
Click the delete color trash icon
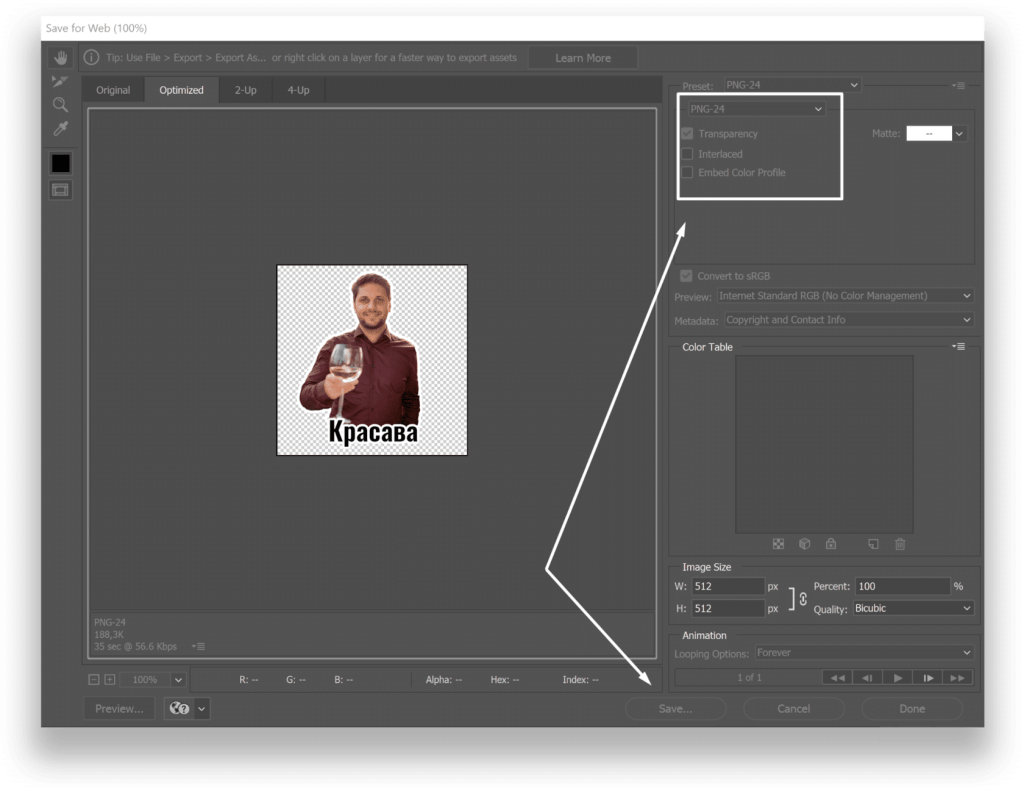pyautogui.click(x=900, y=544)
